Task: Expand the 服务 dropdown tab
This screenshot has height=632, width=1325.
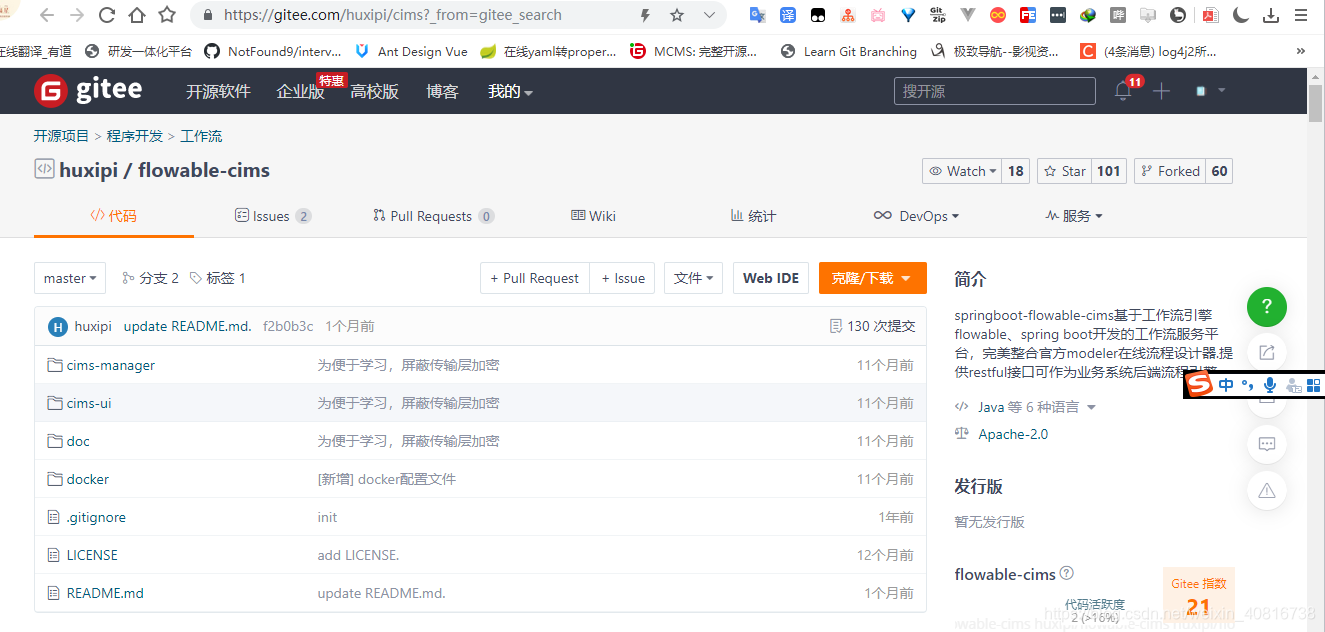Action: coord(1074,215)
